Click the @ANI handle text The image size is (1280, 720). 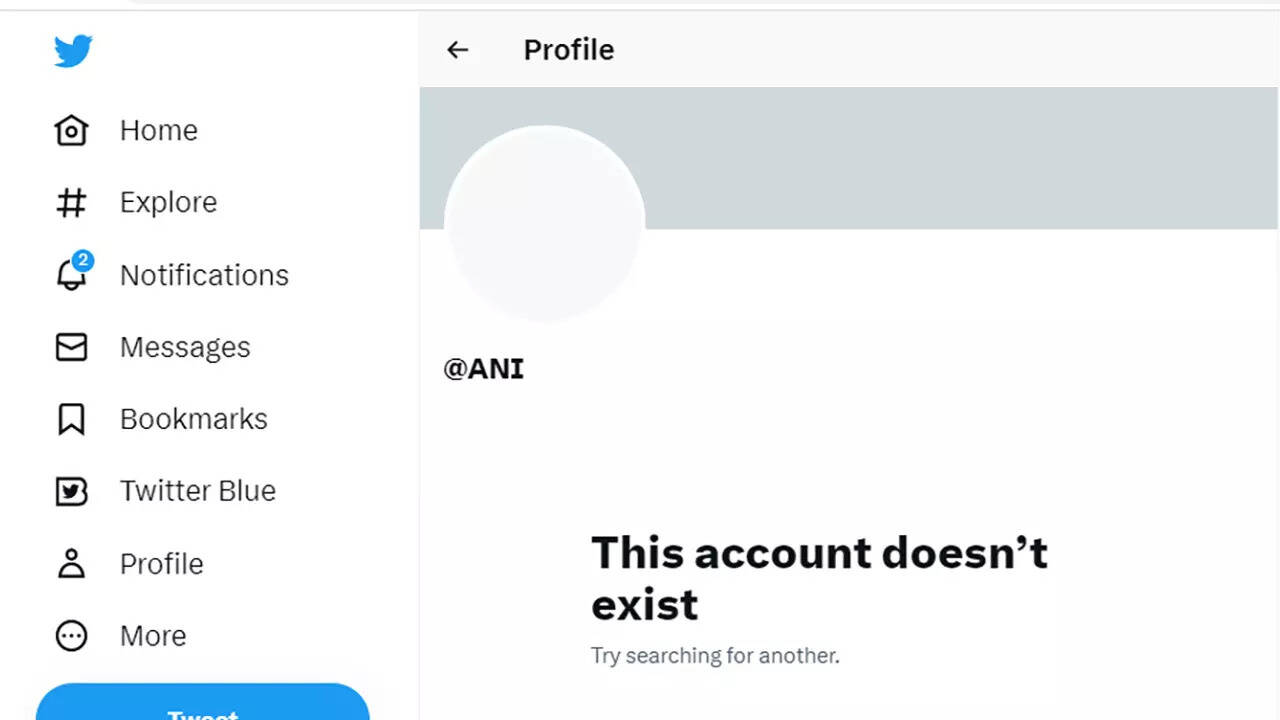[x=483, y=369]
